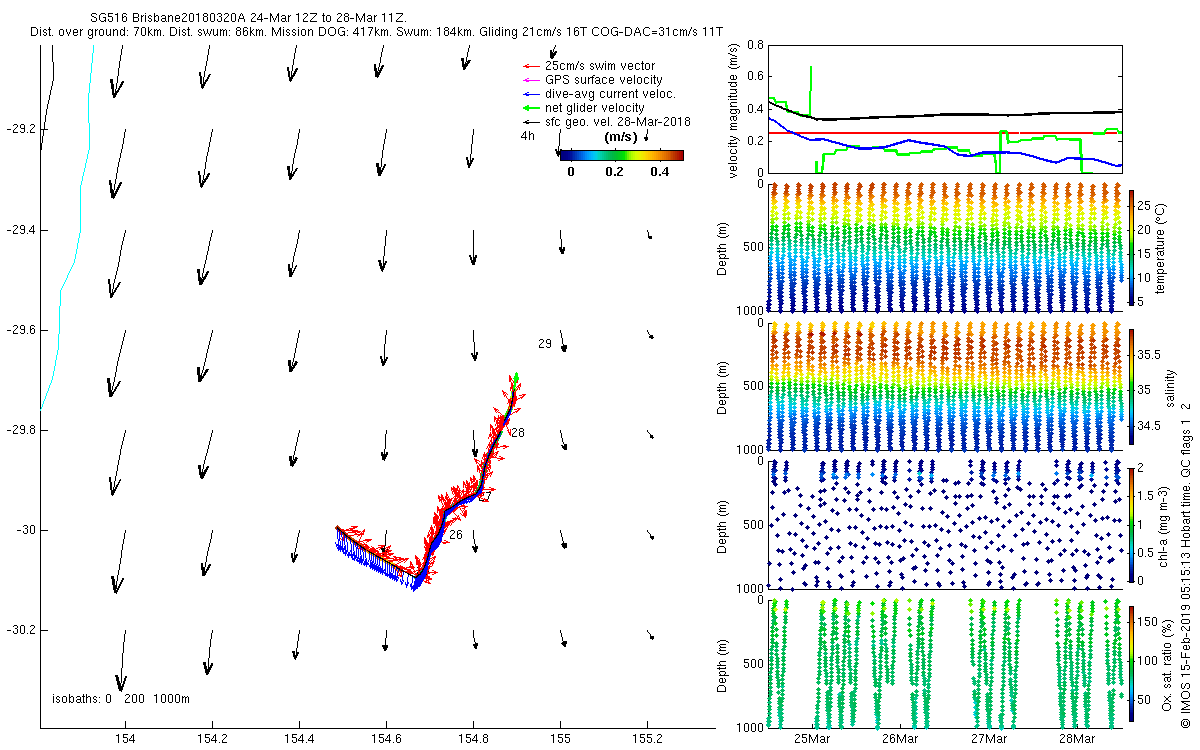1200x750 pixels.
Task: Click the velocity (m/s) colorbar
Action: click(621, 155)
